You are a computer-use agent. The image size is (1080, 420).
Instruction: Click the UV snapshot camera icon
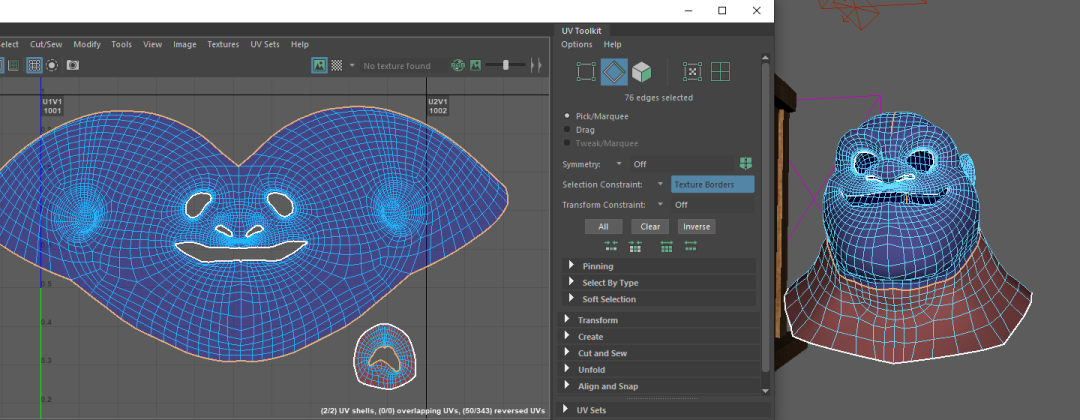click(72, 65)
